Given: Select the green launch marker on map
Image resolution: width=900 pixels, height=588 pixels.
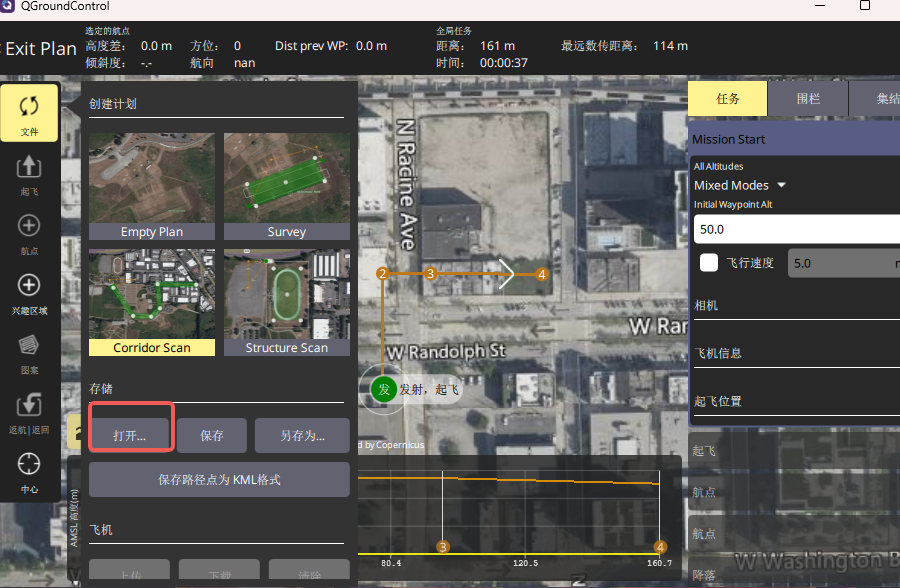Looking at the screenshot, I should point(384,389).
